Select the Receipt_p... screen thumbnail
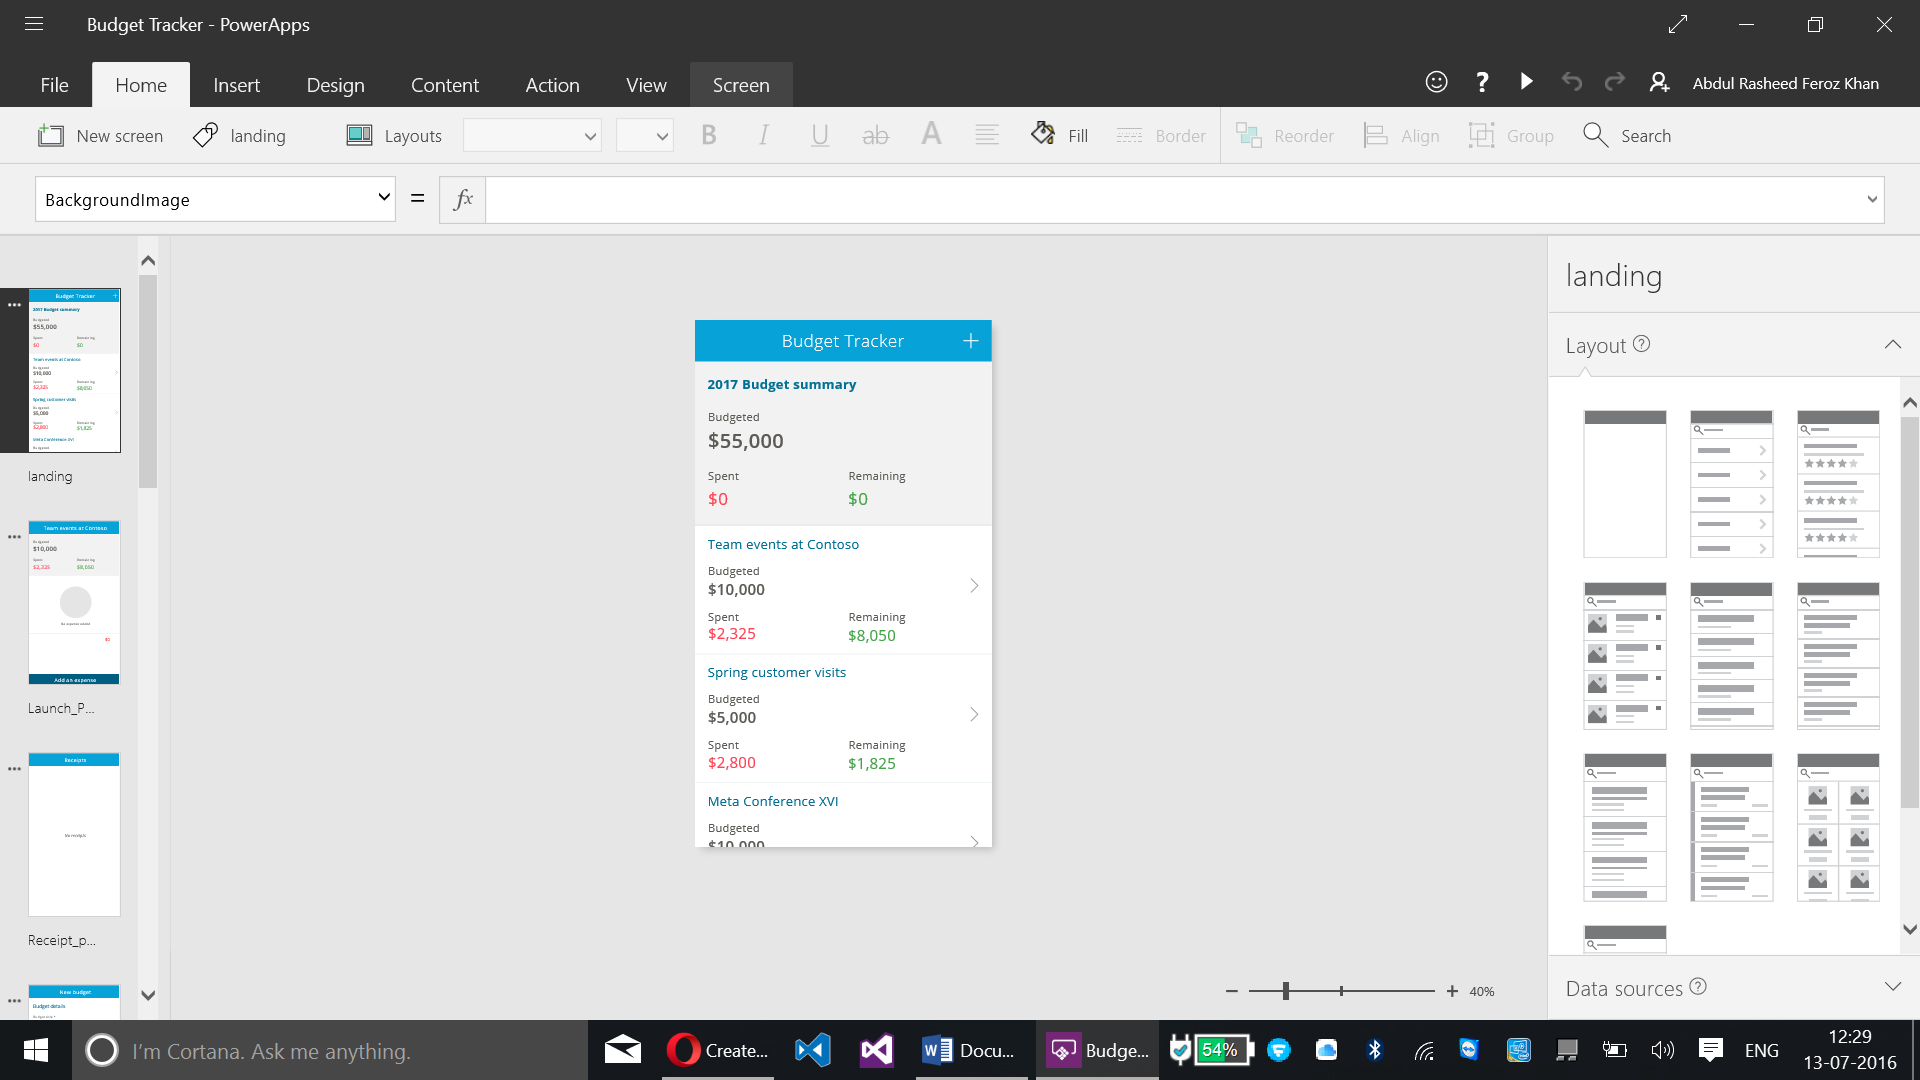The width and height of the screenshot is (1920, 1080). (75, 834)
